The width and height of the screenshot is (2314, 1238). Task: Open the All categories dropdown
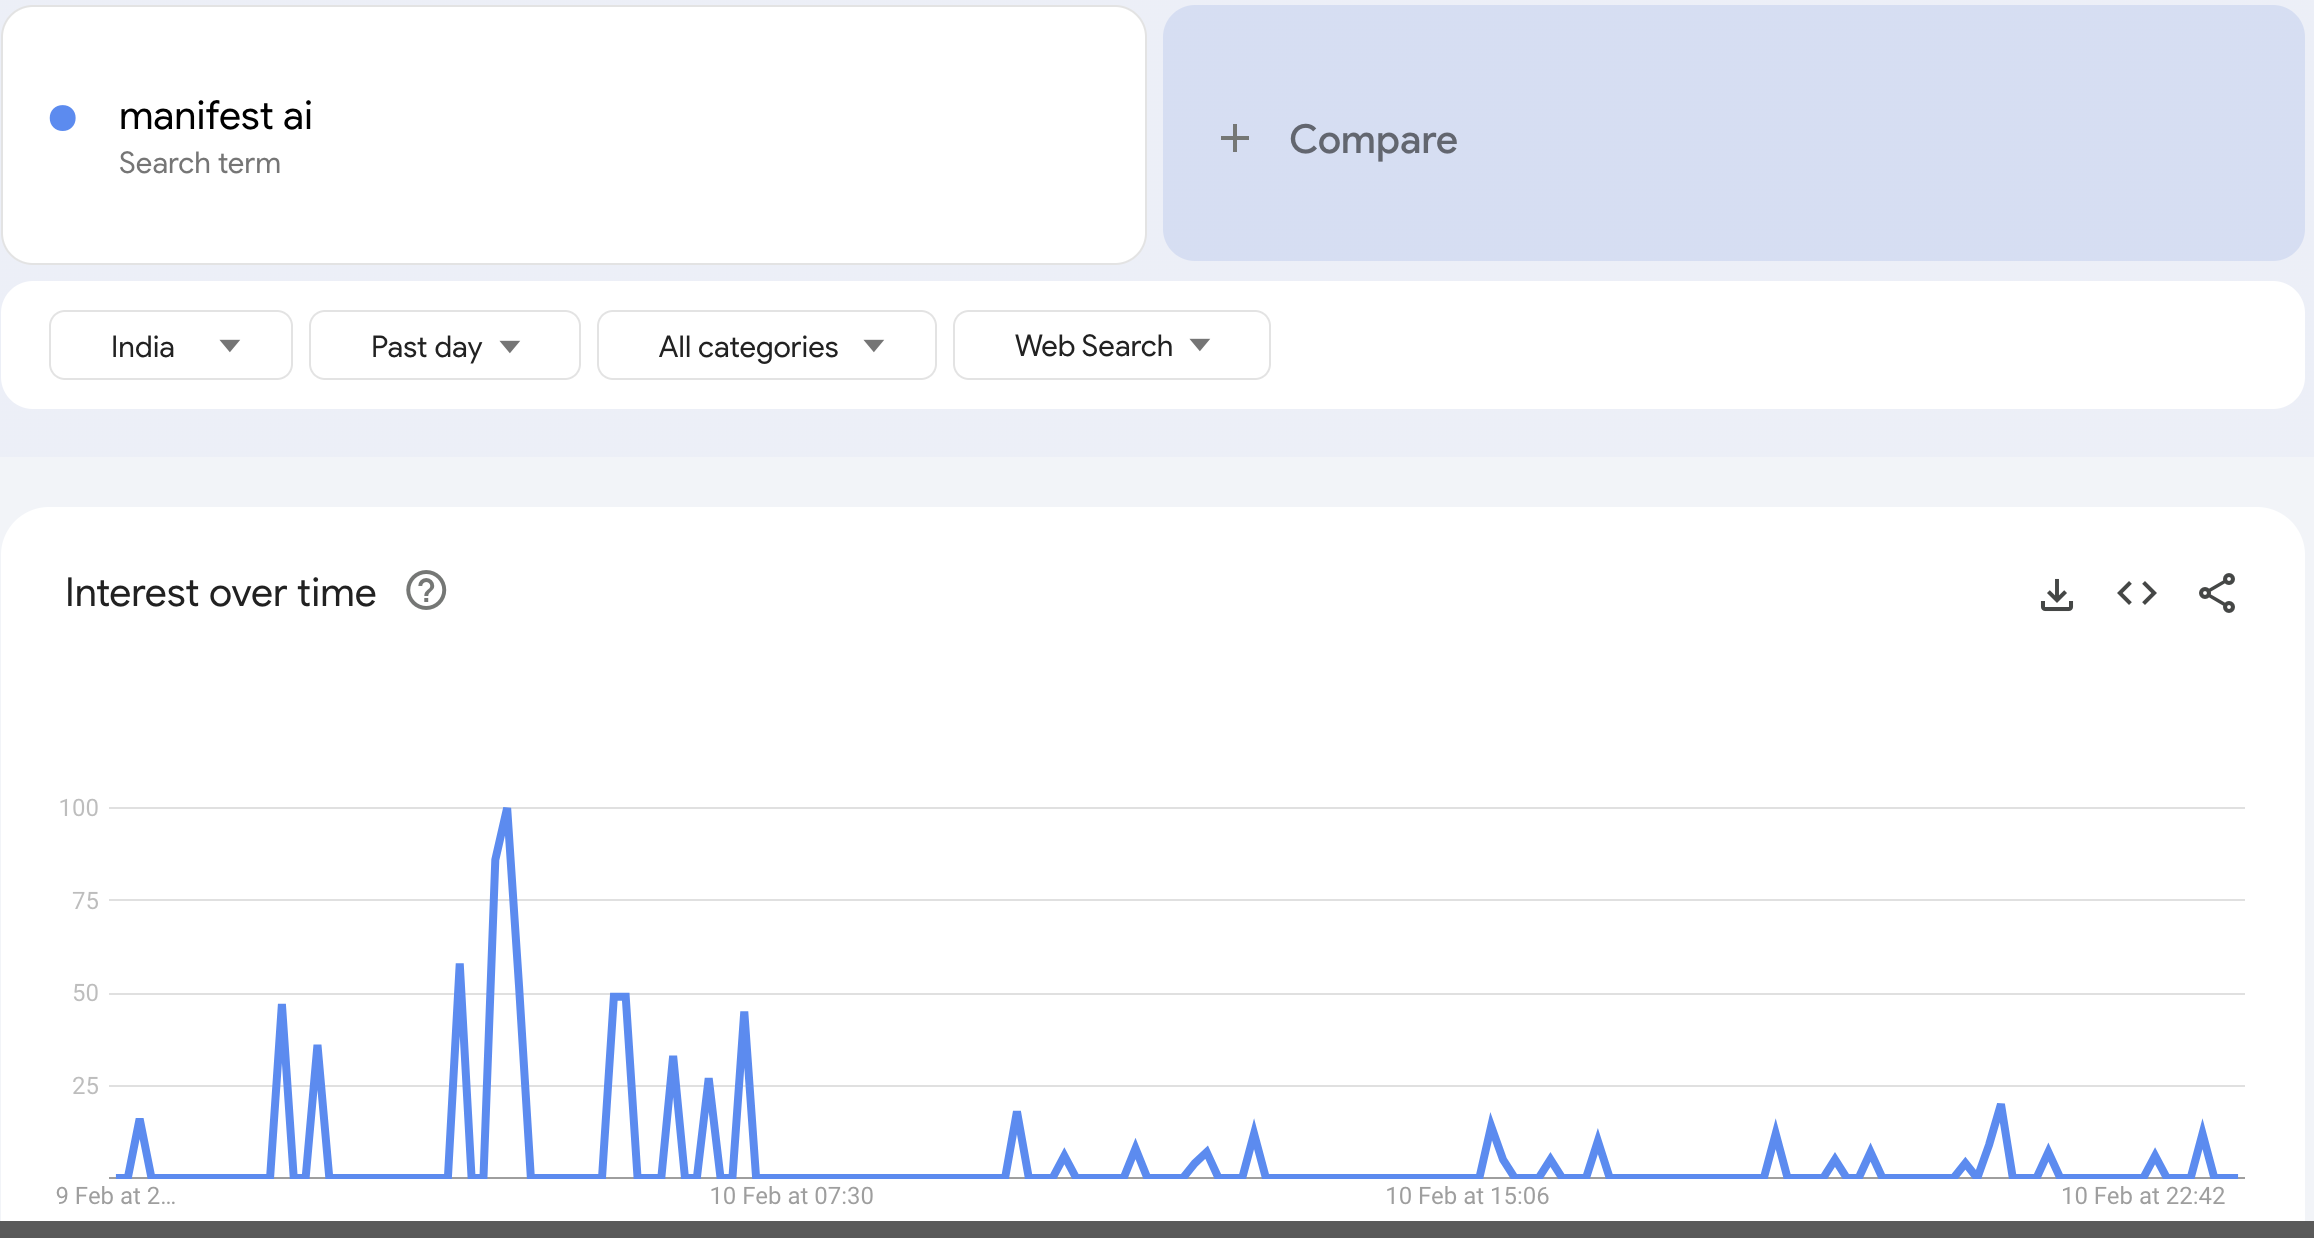(x=767, y=345)
